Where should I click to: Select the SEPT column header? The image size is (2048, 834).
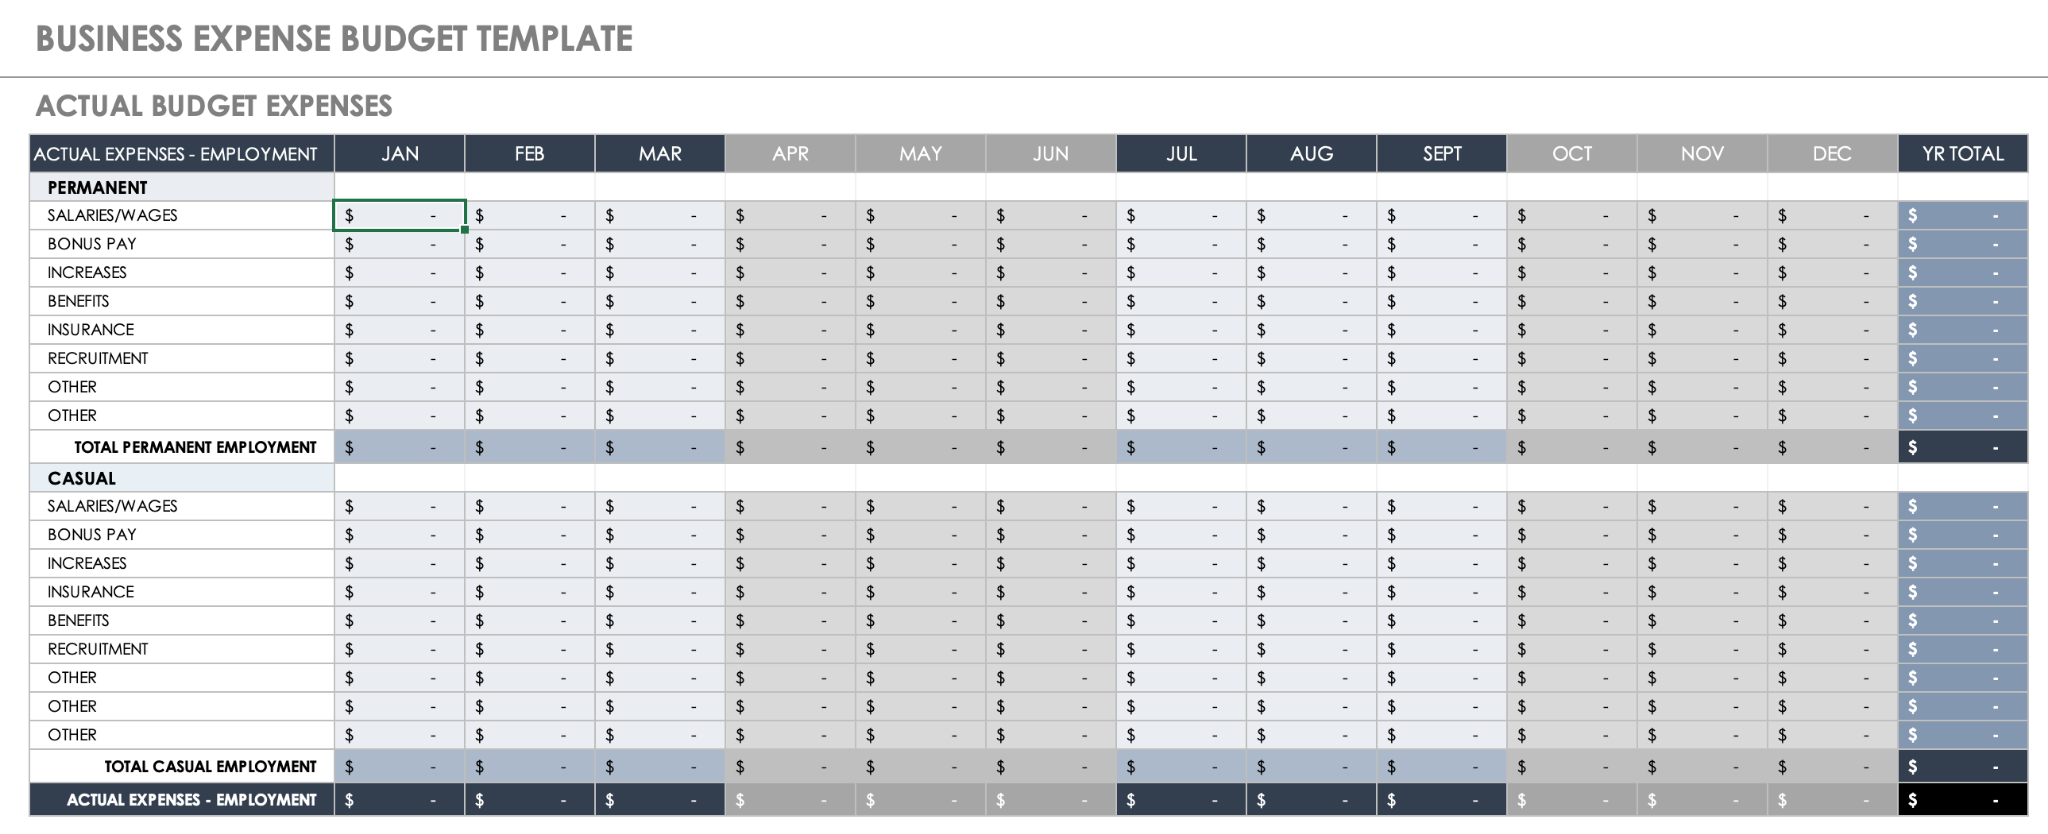click(x=1441, y=154)
